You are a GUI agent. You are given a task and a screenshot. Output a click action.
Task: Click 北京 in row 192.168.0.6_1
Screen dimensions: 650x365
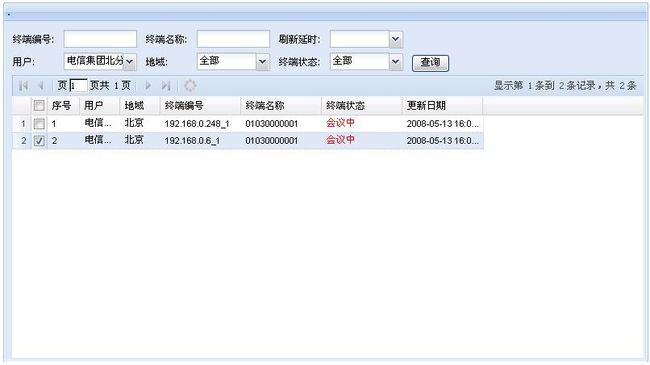coord(134,140)
